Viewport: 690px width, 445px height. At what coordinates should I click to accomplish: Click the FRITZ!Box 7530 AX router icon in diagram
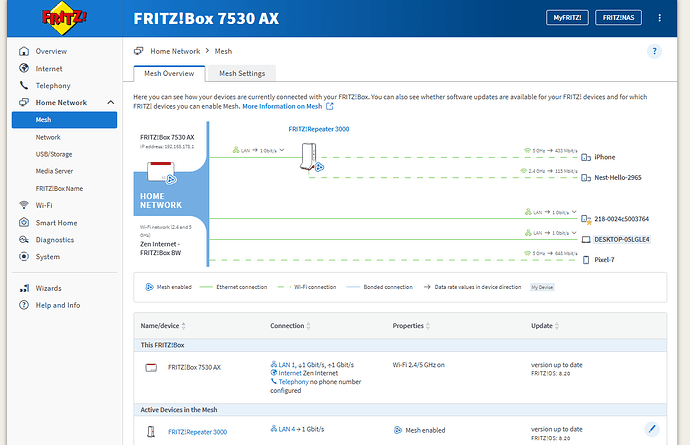[x=159, y=172]
